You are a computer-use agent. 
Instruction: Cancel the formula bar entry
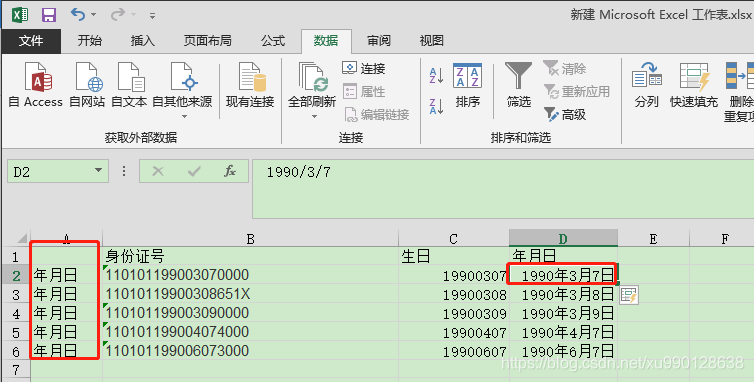[x=158, y=171]
